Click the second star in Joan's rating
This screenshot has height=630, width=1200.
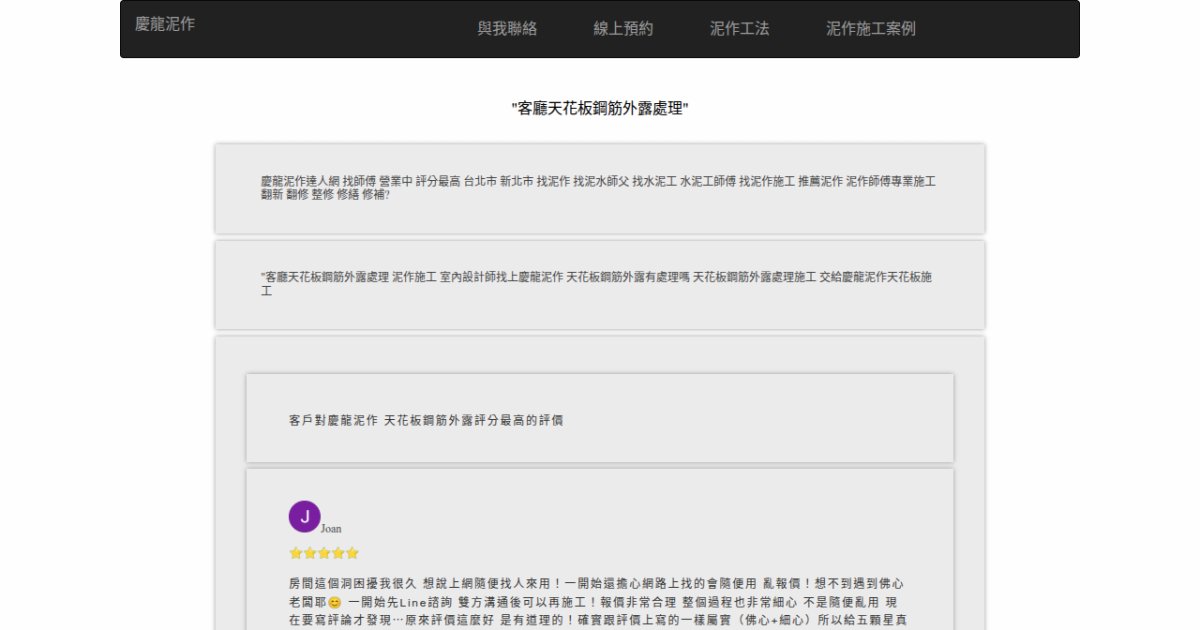pos(309,553)
